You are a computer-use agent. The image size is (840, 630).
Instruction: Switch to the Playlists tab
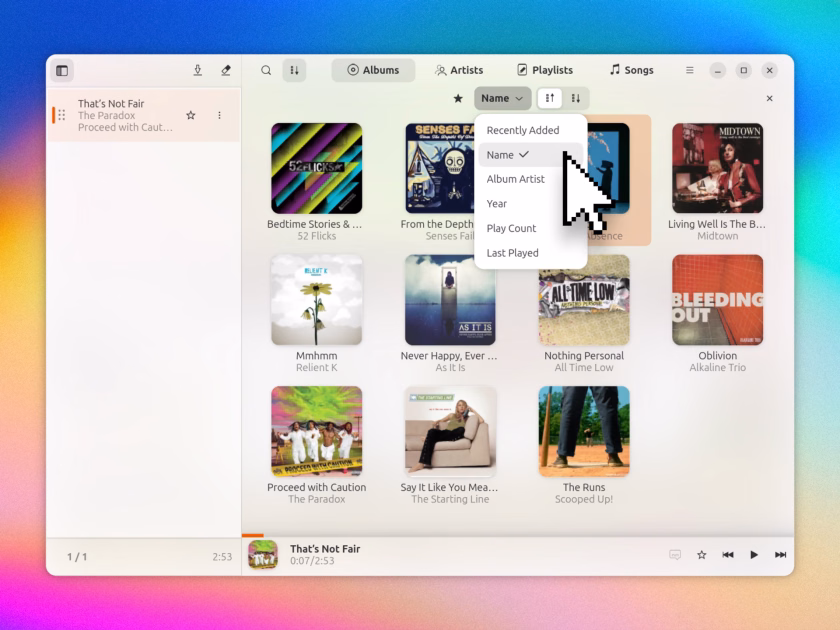point(545,70)
